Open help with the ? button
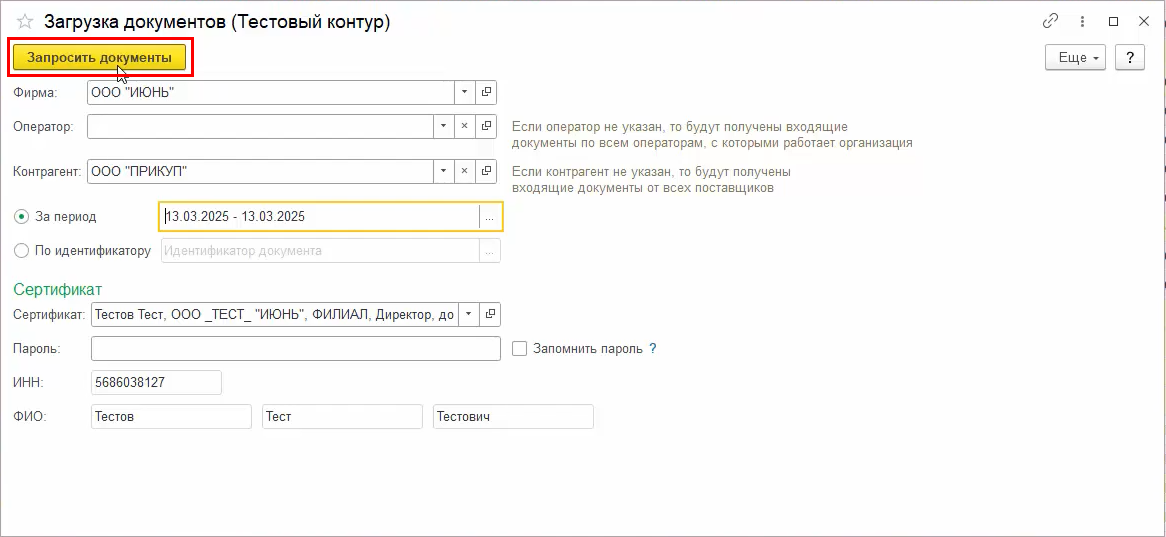1166x537 pixels. click(x=1130, y=57)
